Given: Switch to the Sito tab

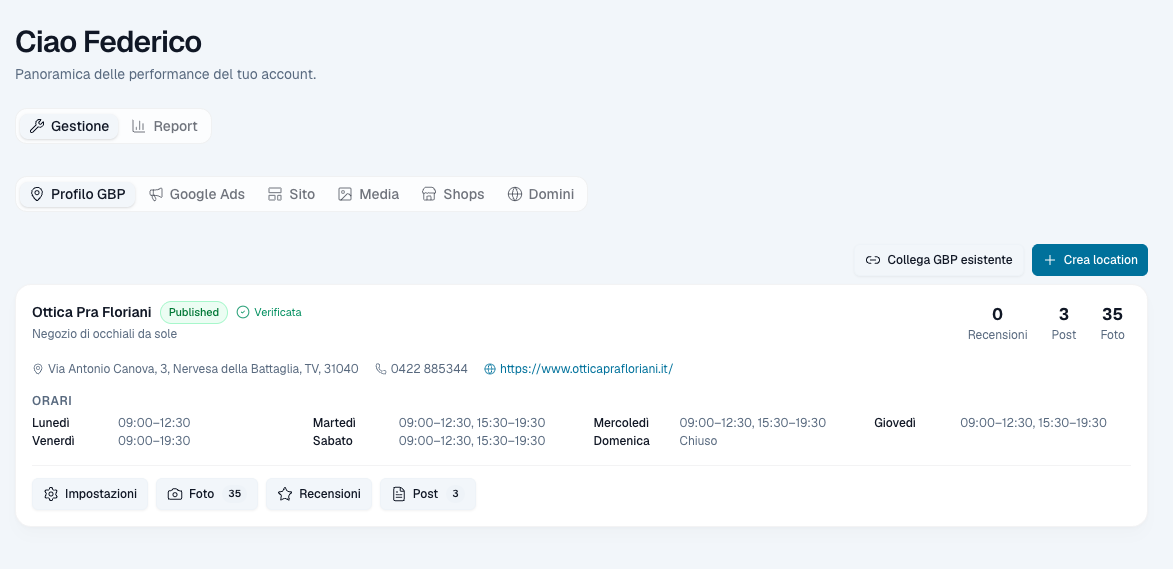Looking at the screenshot, I should 291,194.
